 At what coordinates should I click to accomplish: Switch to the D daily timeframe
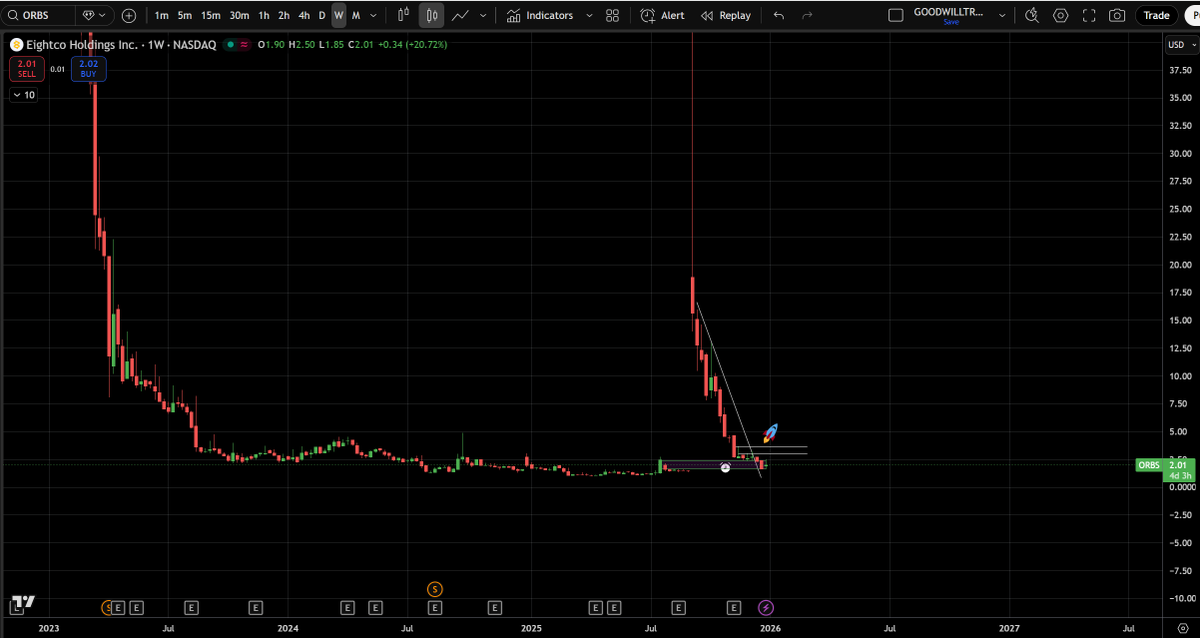pyautogui.click(x=322, y=15)
